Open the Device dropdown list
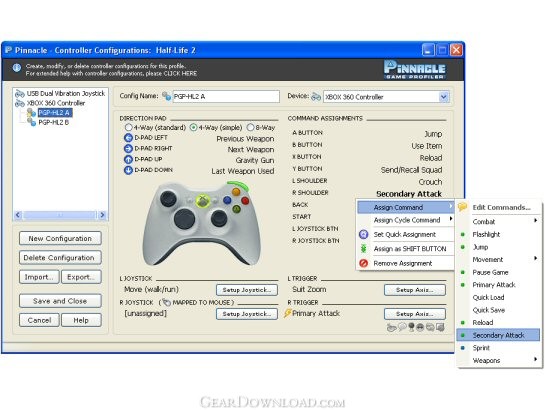Viewport: 545px width, 410px height. (x=444, y=97)
